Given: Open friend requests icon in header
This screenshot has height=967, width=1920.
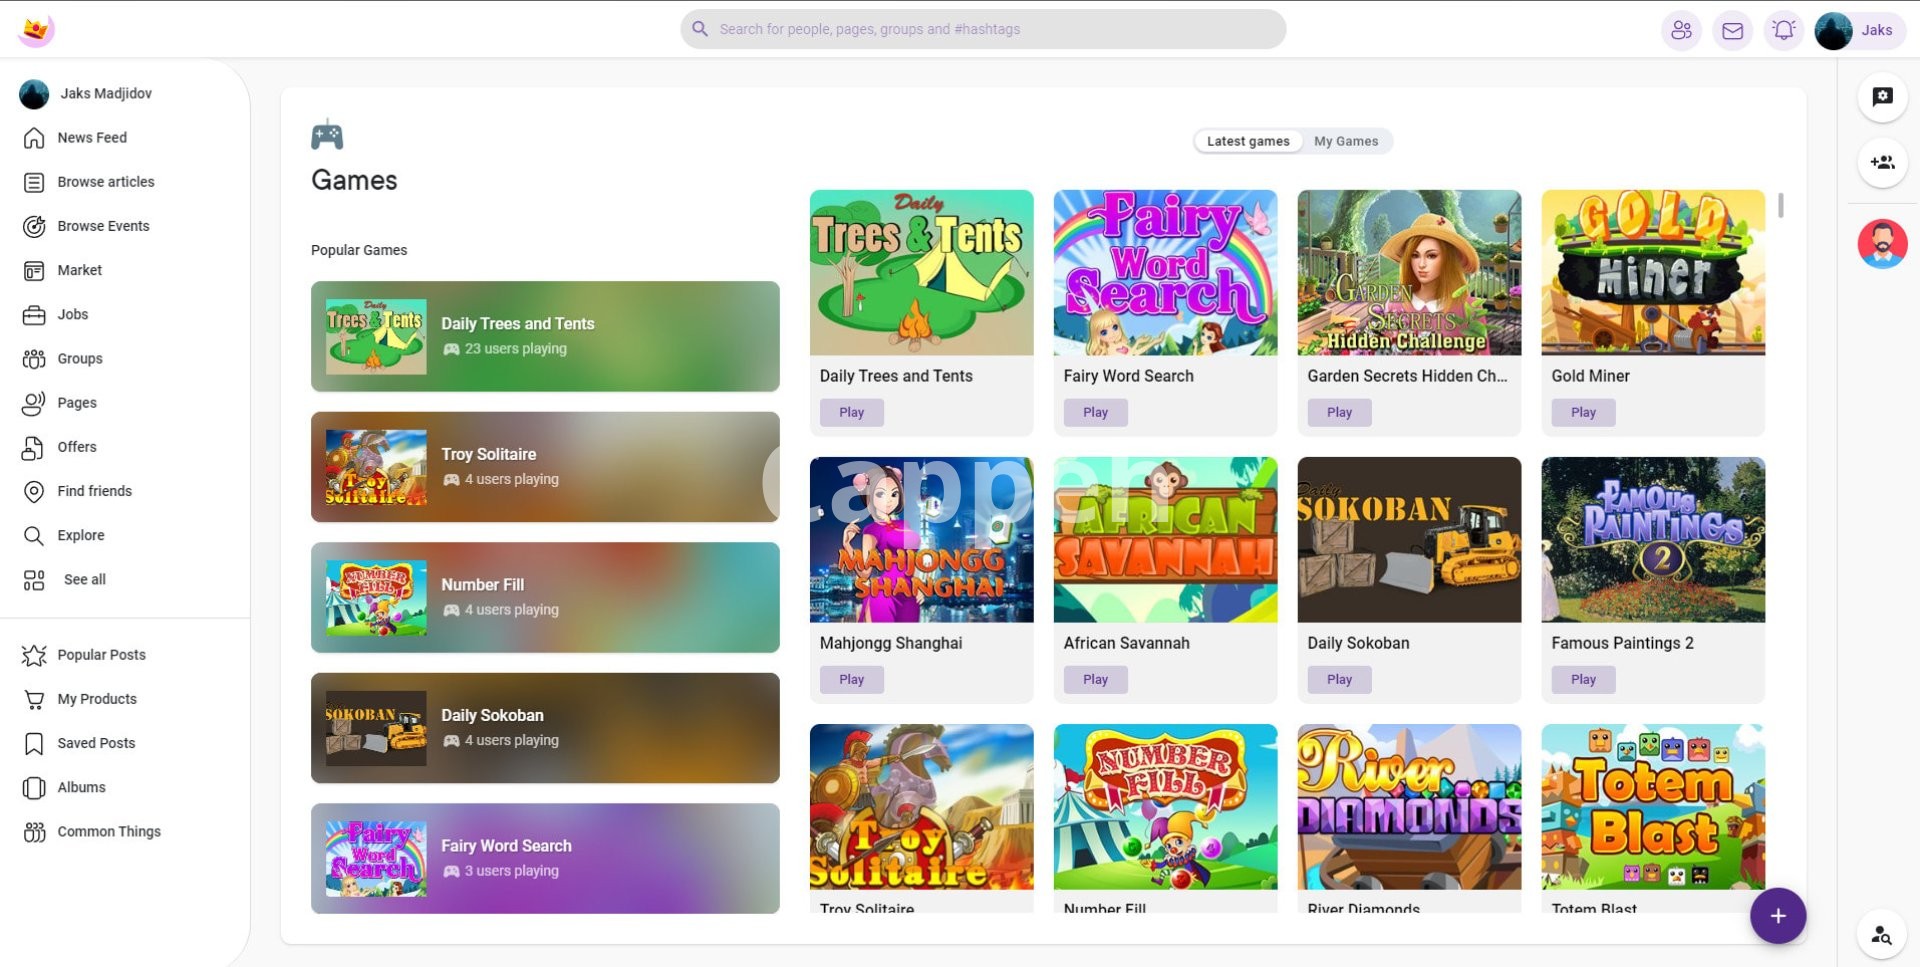Looking at the screenshot, I should (1681, 31).
